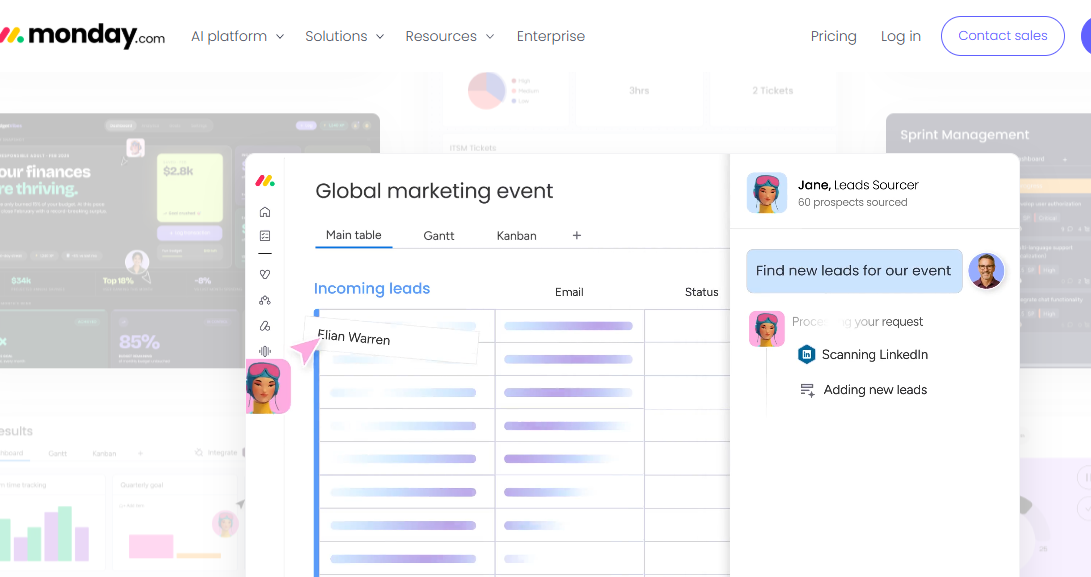Click the 85% metric in finance dashboard
The image size is (1091, 577).
(x=139, y=342)
